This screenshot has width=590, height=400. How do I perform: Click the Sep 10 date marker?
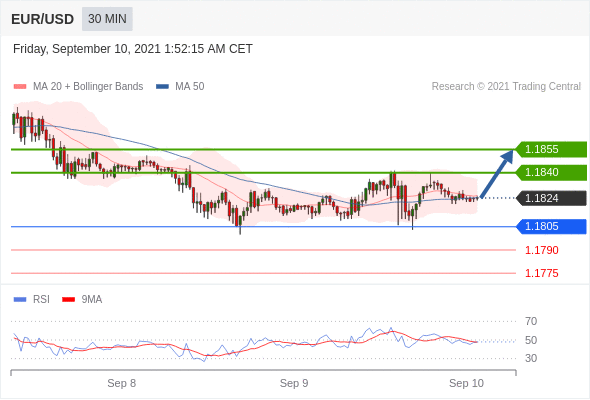point(466,383)
